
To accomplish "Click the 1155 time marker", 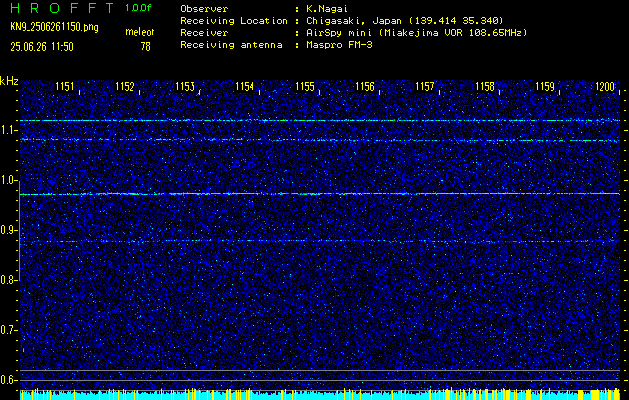I will tap(305, 86).
